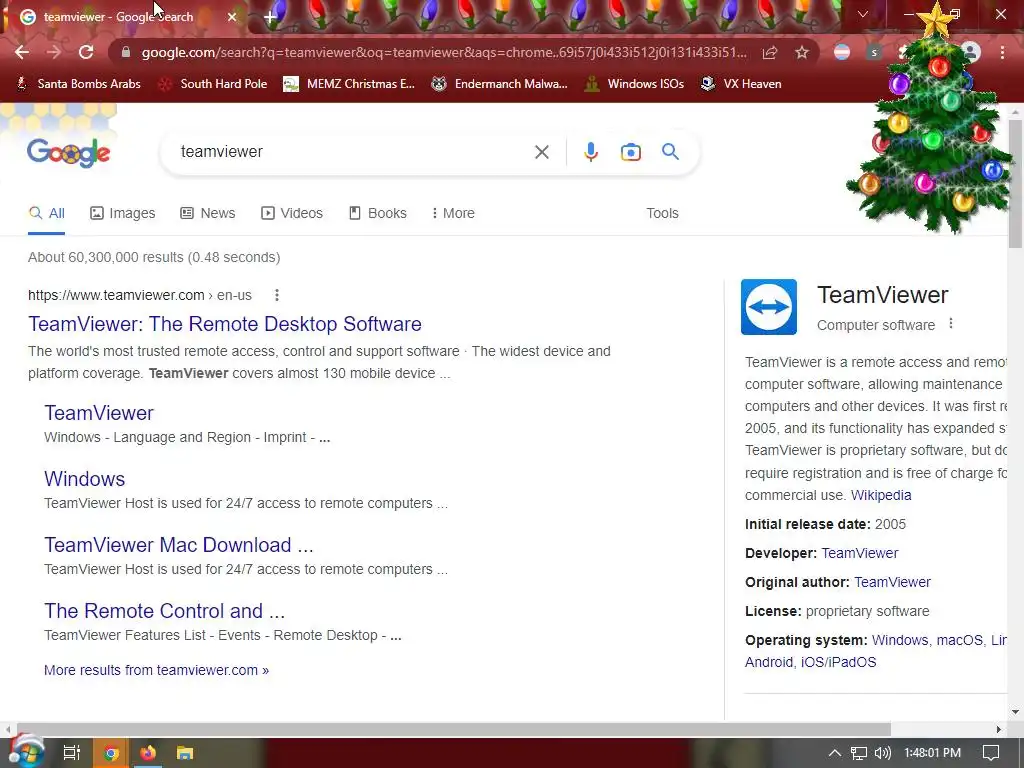Open the 'TeamViewer' sitelink
Viewport: 1024px width, 768px height.
(x=99, y=413)
